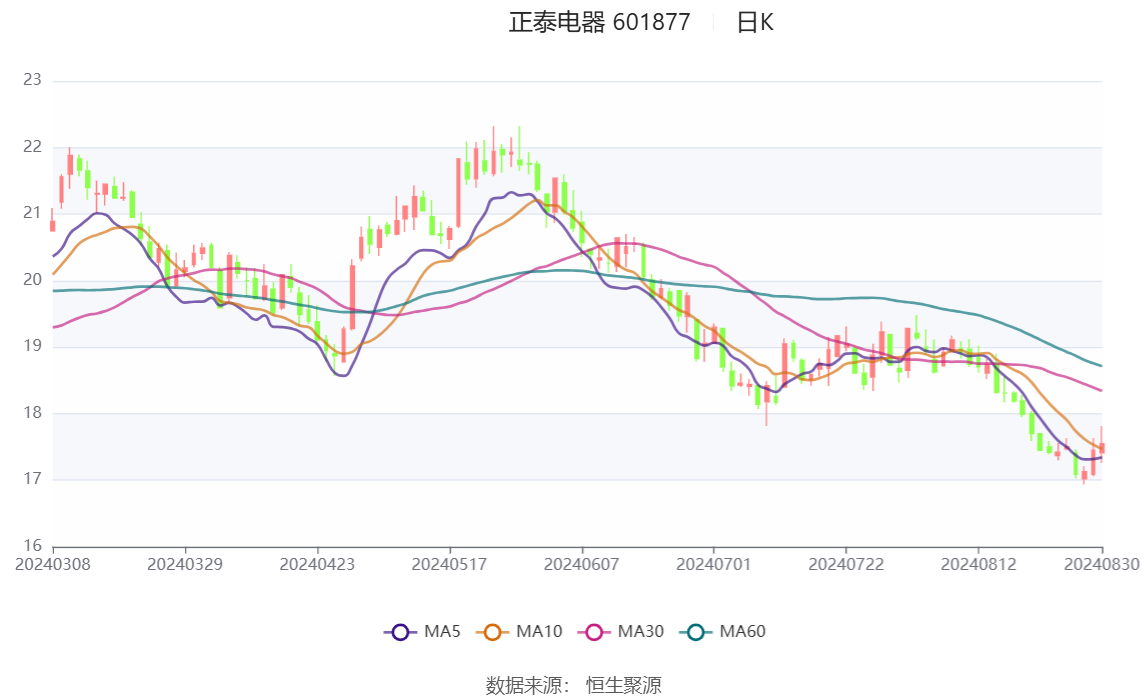The width and height of the screenshot is (1147, 699).
Task: Click the data source text 数据来源: 恒生聚源
Action: [574, 686]
